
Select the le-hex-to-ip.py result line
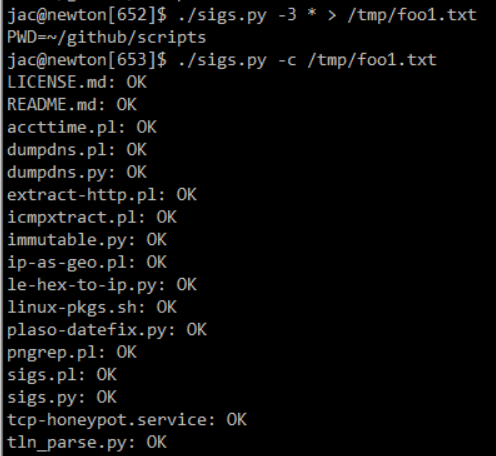(x=102, y=285)
